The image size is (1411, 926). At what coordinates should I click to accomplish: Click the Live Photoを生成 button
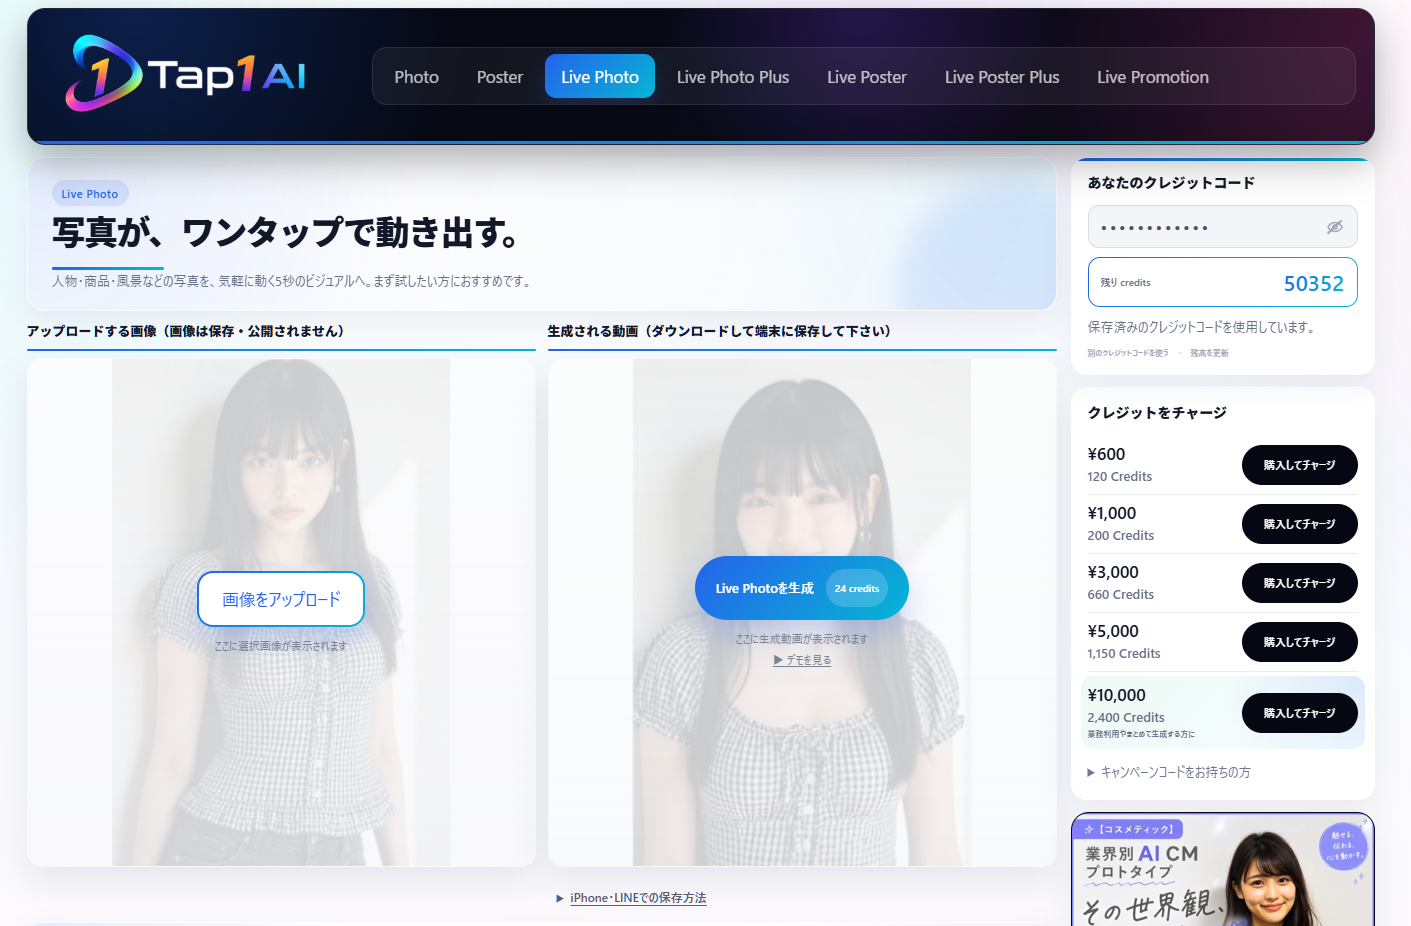coord(802,588)
